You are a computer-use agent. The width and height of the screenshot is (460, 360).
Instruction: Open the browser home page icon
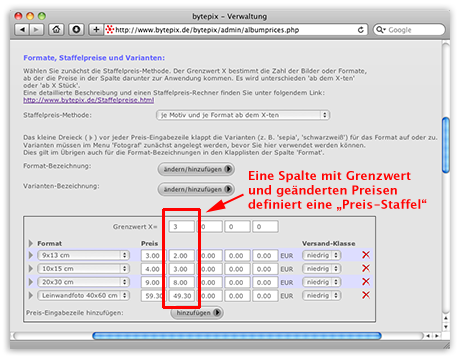click(56, 30)
